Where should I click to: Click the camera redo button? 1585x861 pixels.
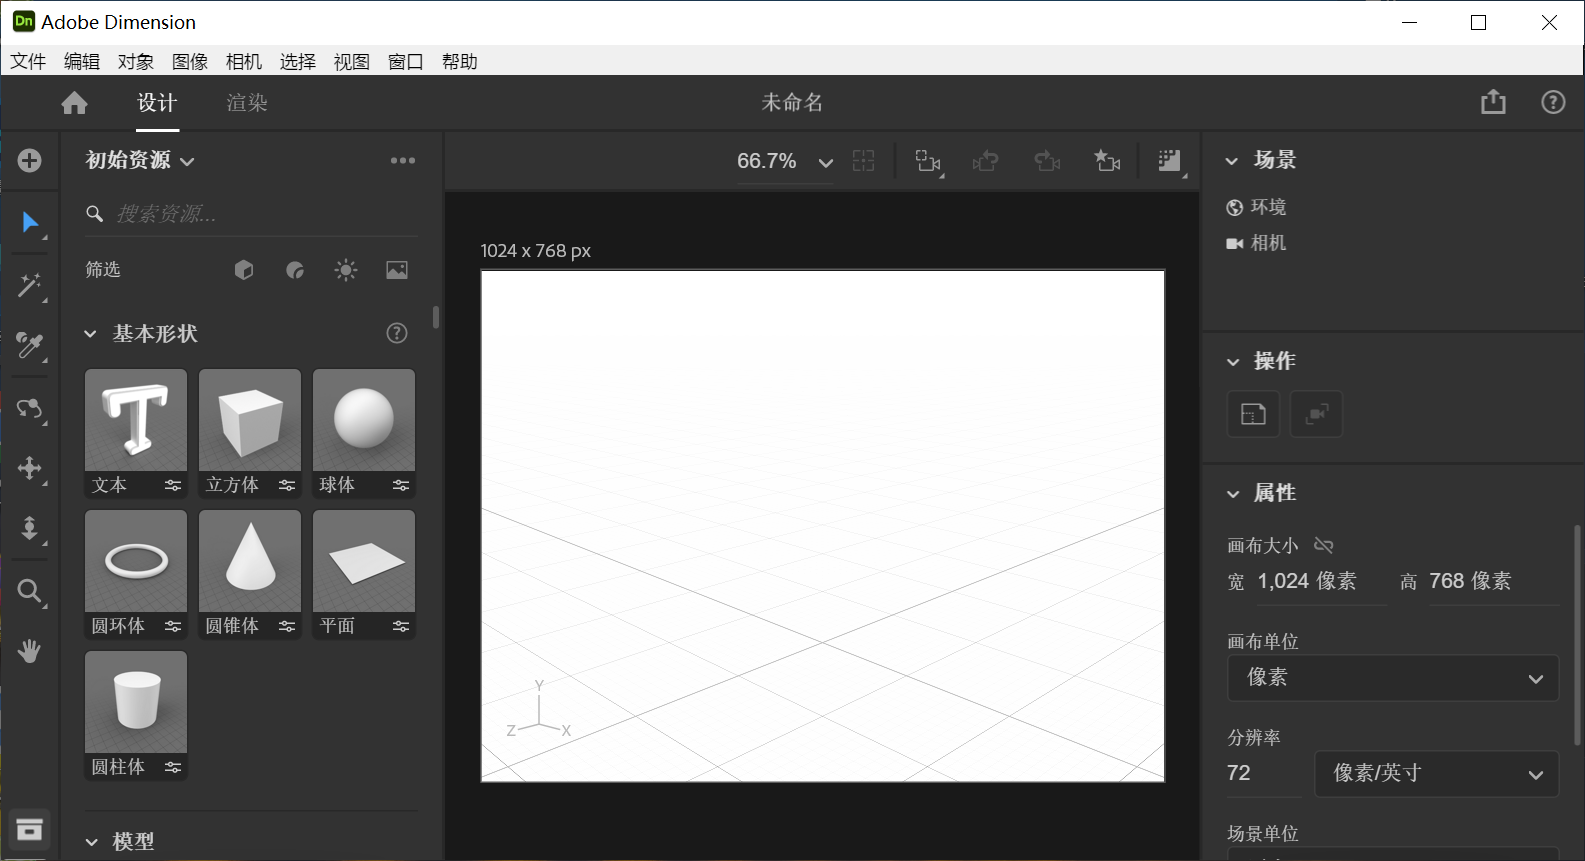tap(1047, 161)
